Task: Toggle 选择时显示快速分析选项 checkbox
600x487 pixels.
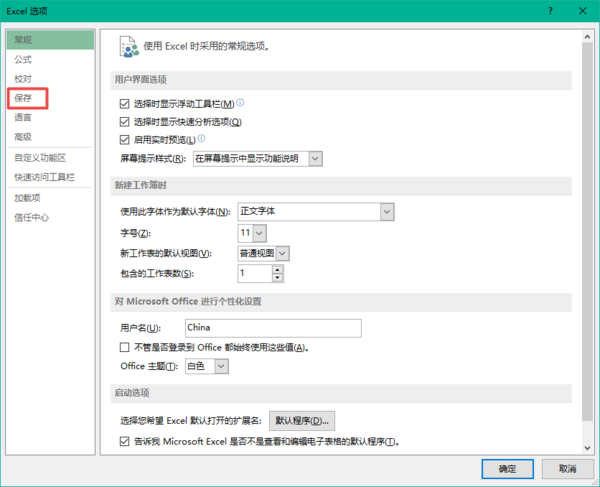Action: (x=124, y=122)
